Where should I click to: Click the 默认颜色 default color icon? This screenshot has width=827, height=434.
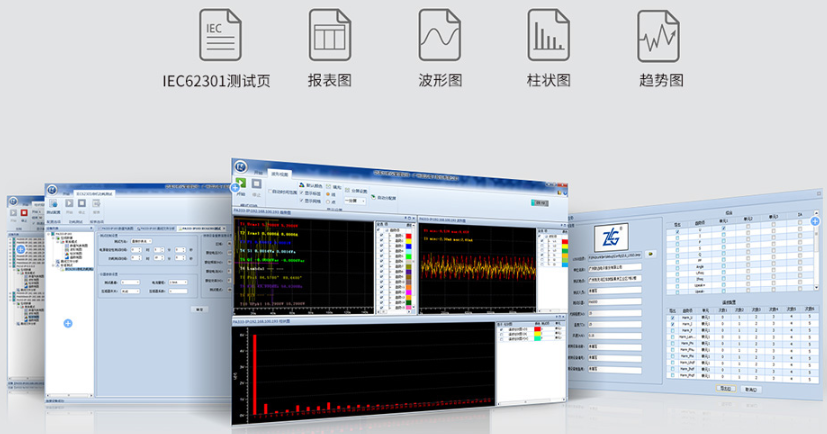pos(302,185)
